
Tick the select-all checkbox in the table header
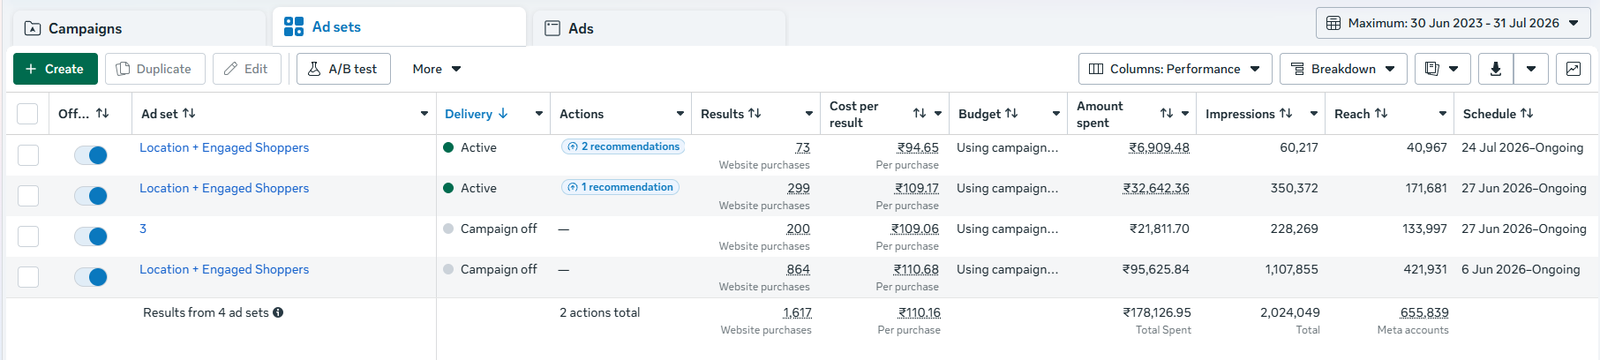tap(28, 114)
